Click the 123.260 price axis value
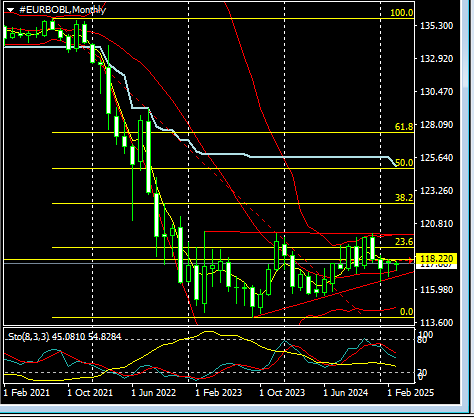474x418 pixels. [x=437, y=191]
